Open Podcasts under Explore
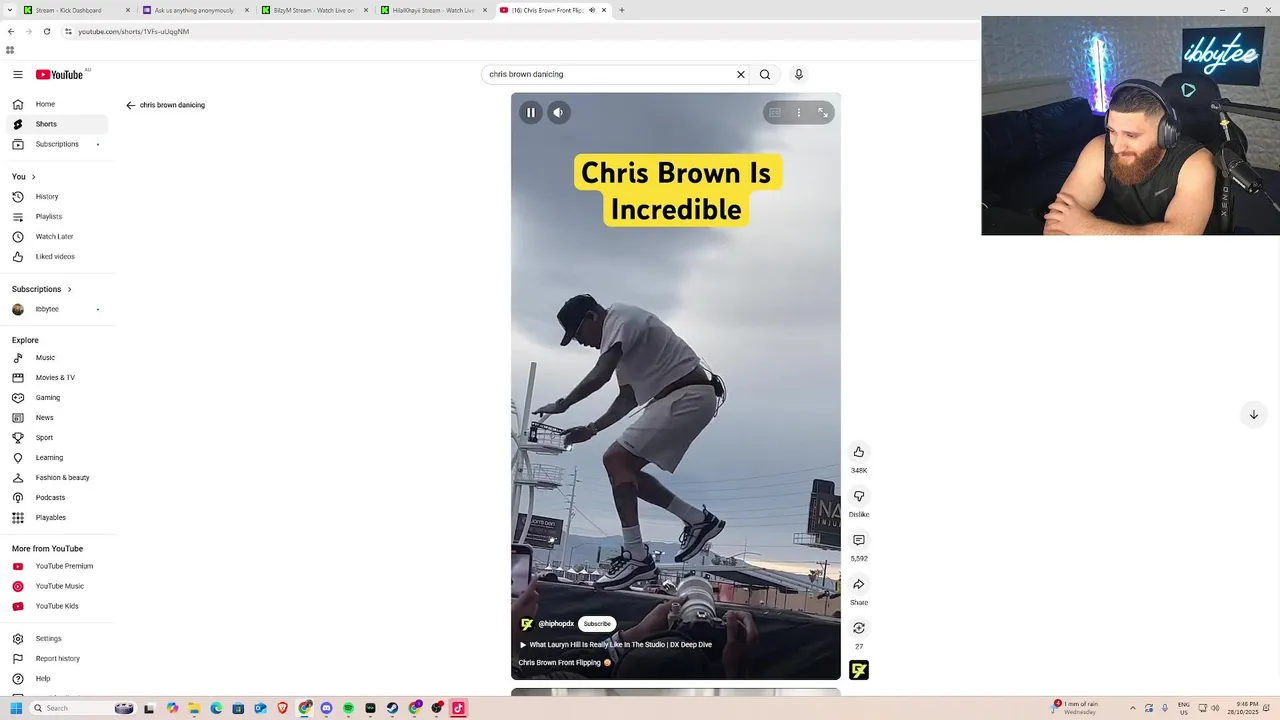This screenshot has height=720, width=1280. coord(57,498)
